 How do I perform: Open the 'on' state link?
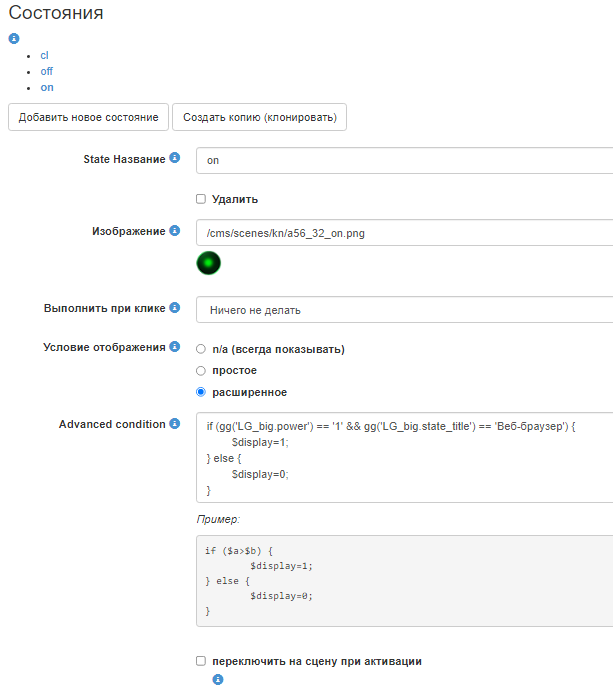pos(46,87)
